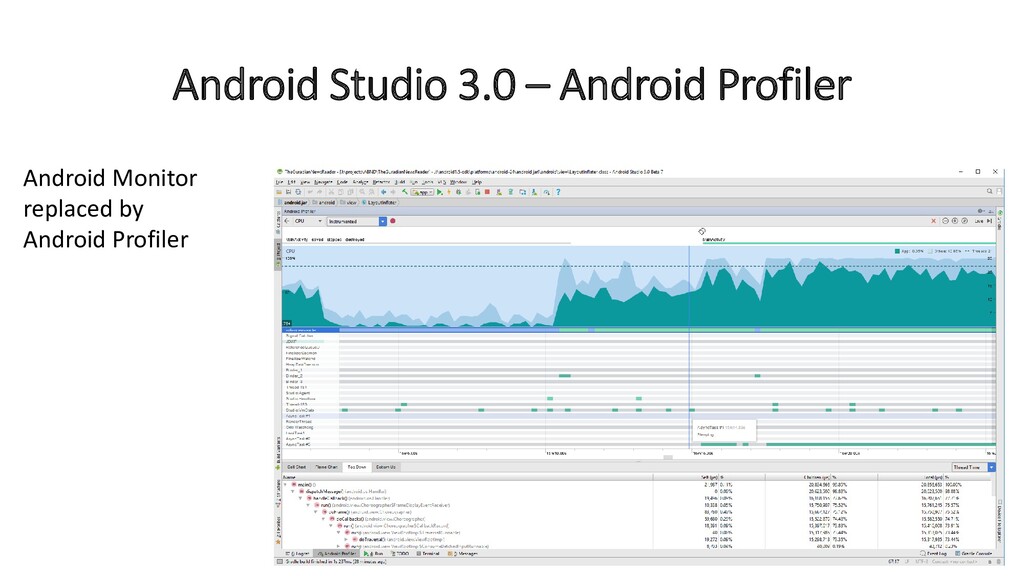This screenshot has height=576, width=1024.
Task: Click the profiler back arrow beside CPU
Action: 287,221
